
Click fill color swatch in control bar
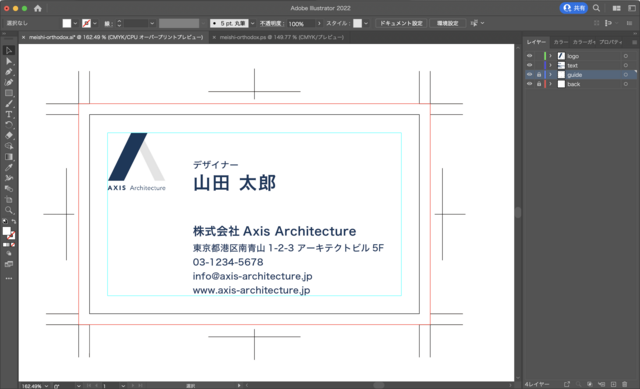click(x=67, y=23)
